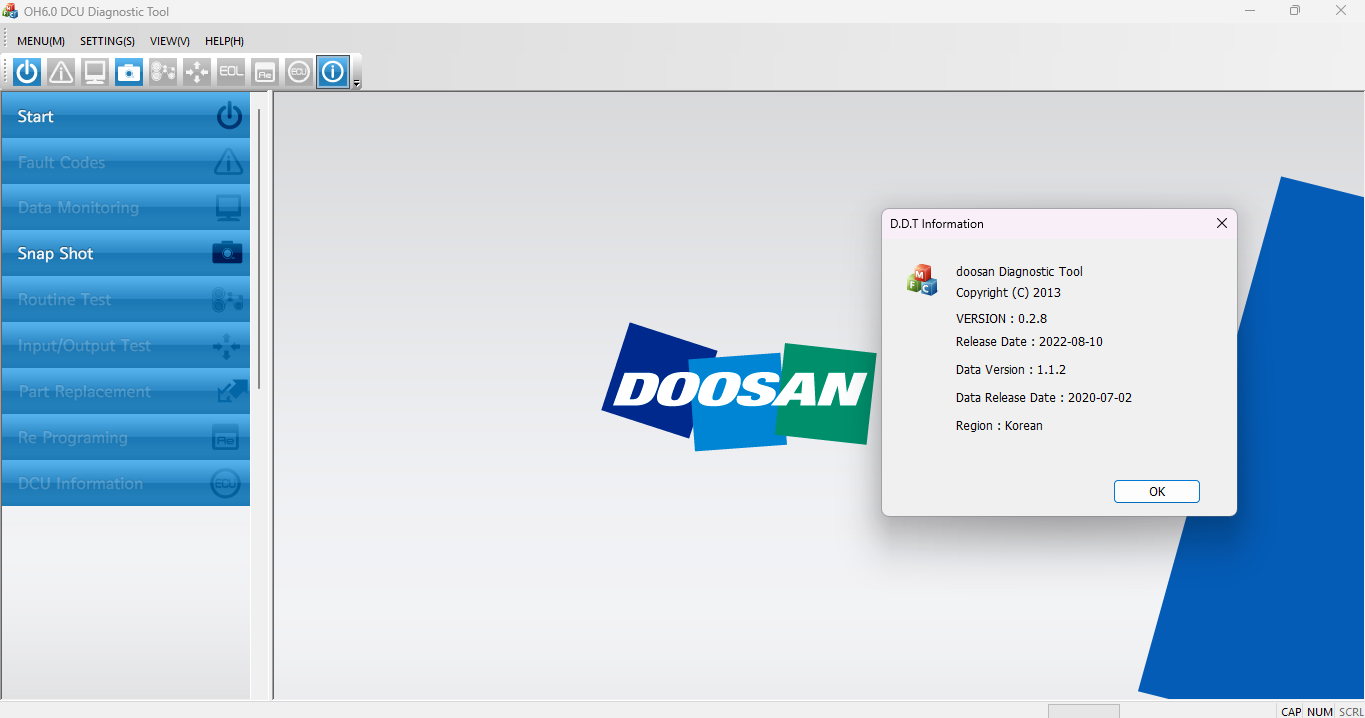Open the HELP(H) menu
The height and width of the screenshot is (718, 1365).
coord(224,41)
